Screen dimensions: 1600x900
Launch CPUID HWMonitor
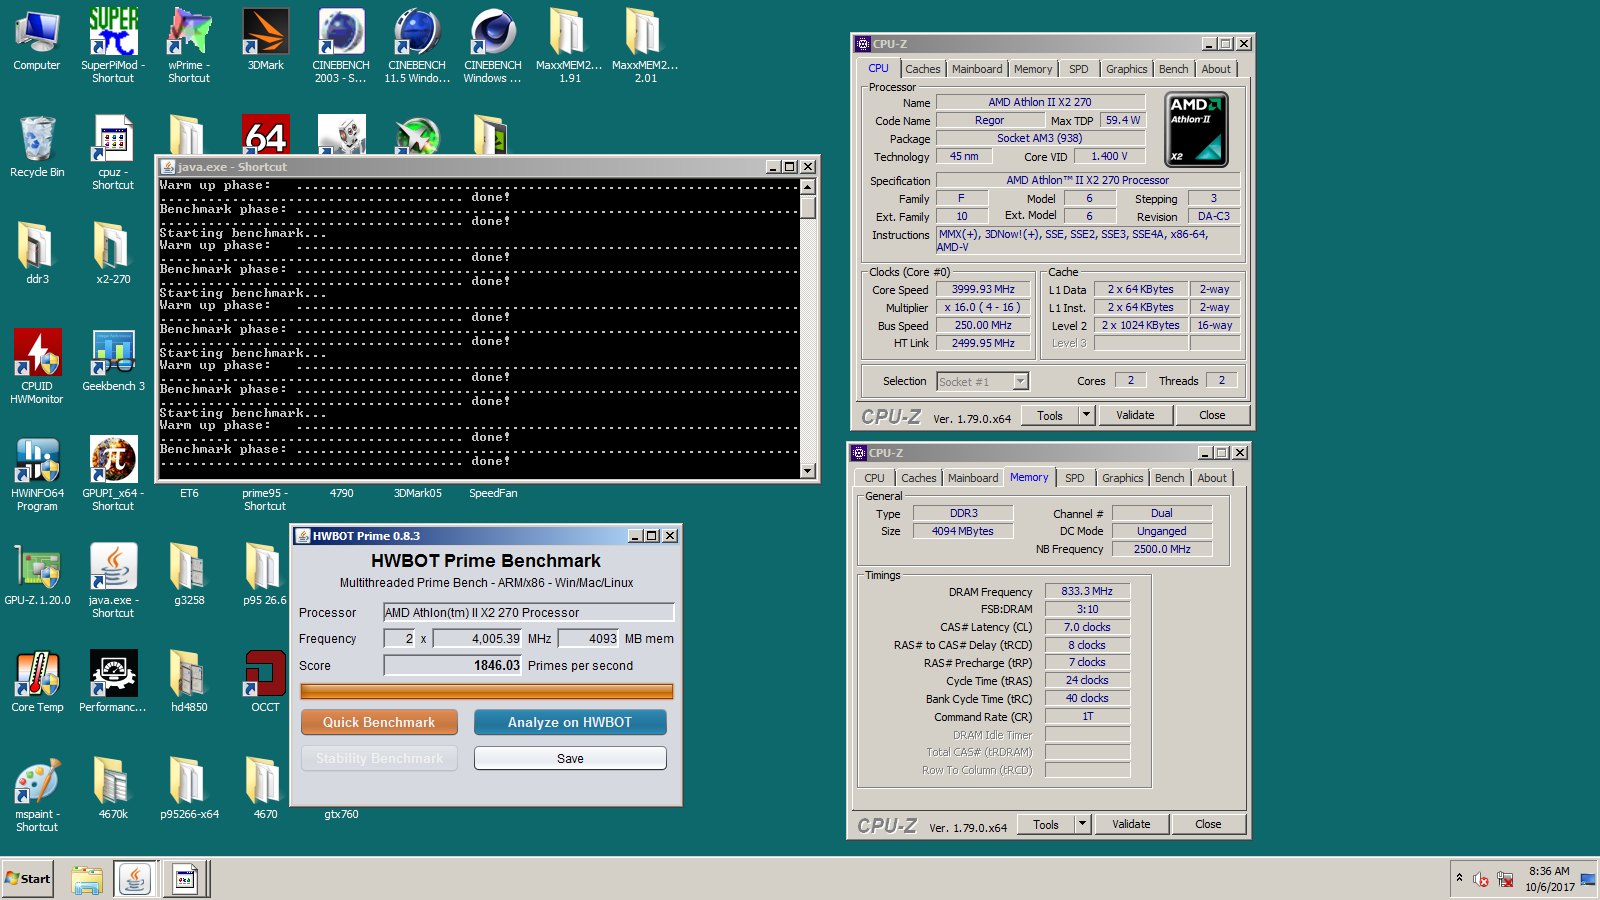click(x=37, y=366)
